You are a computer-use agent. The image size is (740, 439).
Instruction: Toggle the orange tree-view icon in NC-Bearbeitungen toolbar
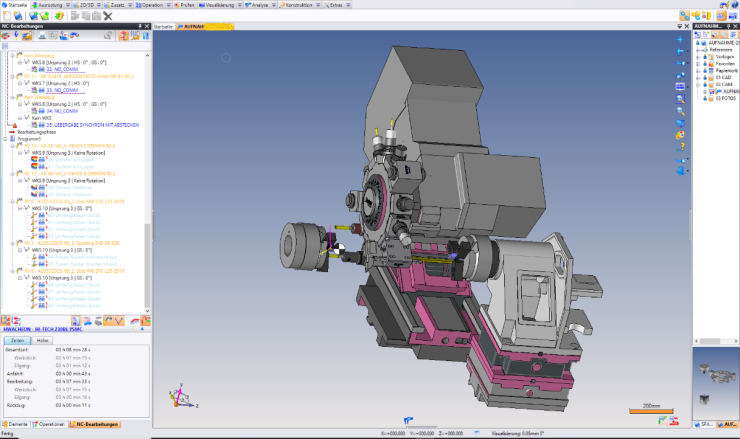124,36
